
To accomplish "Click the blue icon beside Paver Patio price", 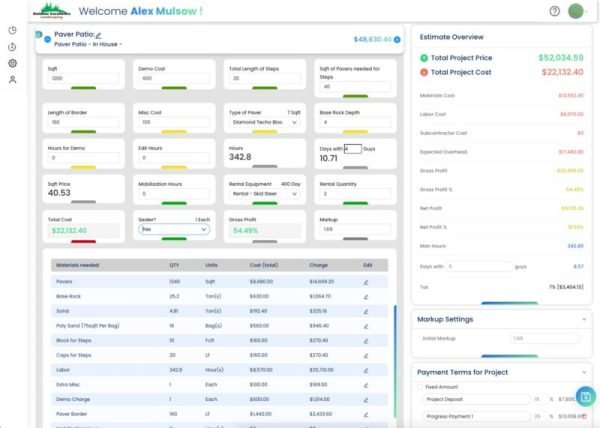I will (x=397, y=39).
